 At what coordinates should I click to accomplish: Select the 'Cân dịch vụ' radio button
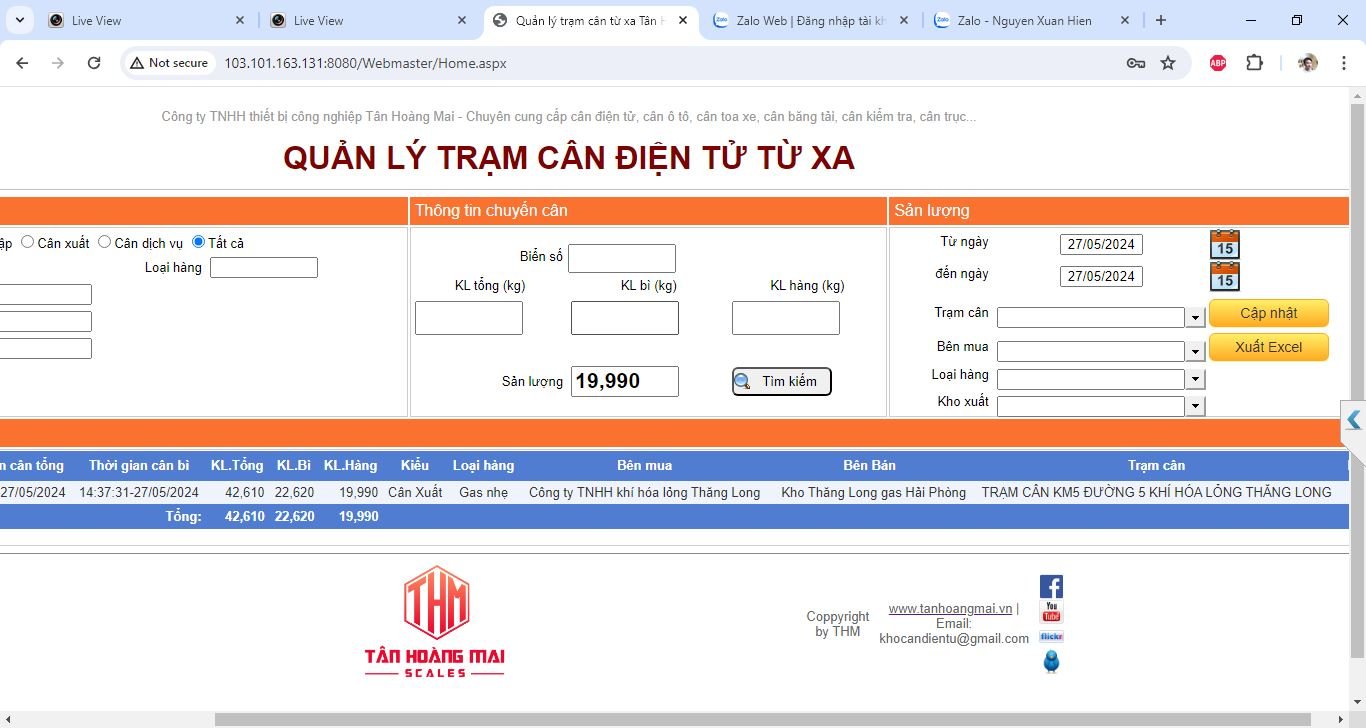point(104,242)
